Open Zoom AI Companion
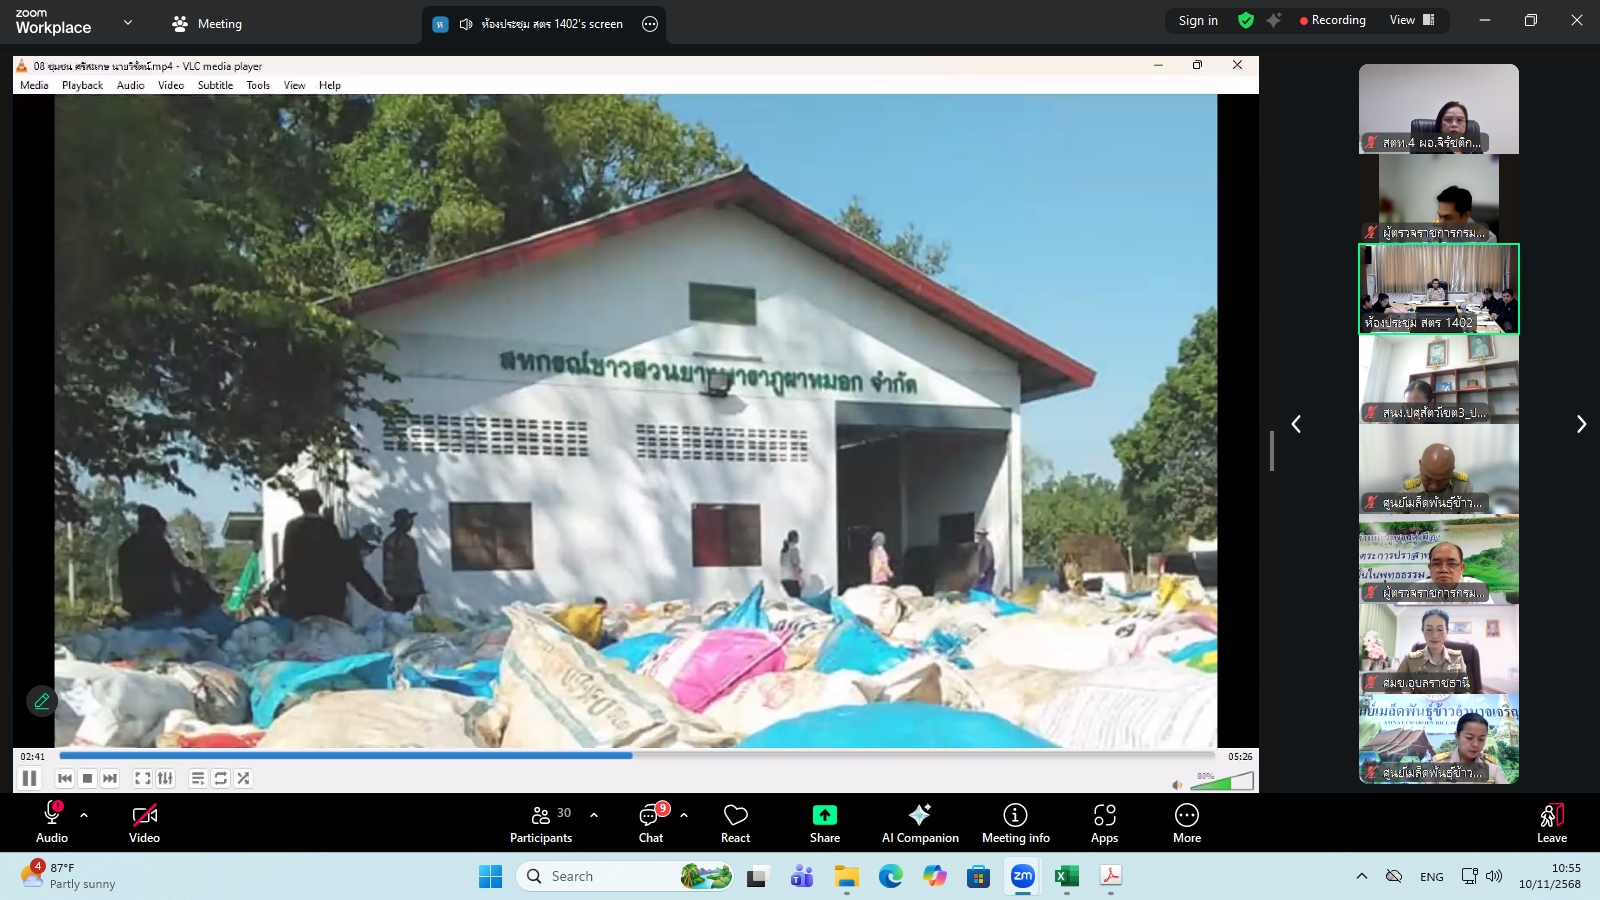Viewport: 1600px width, 900px height. tap(919, 822)
